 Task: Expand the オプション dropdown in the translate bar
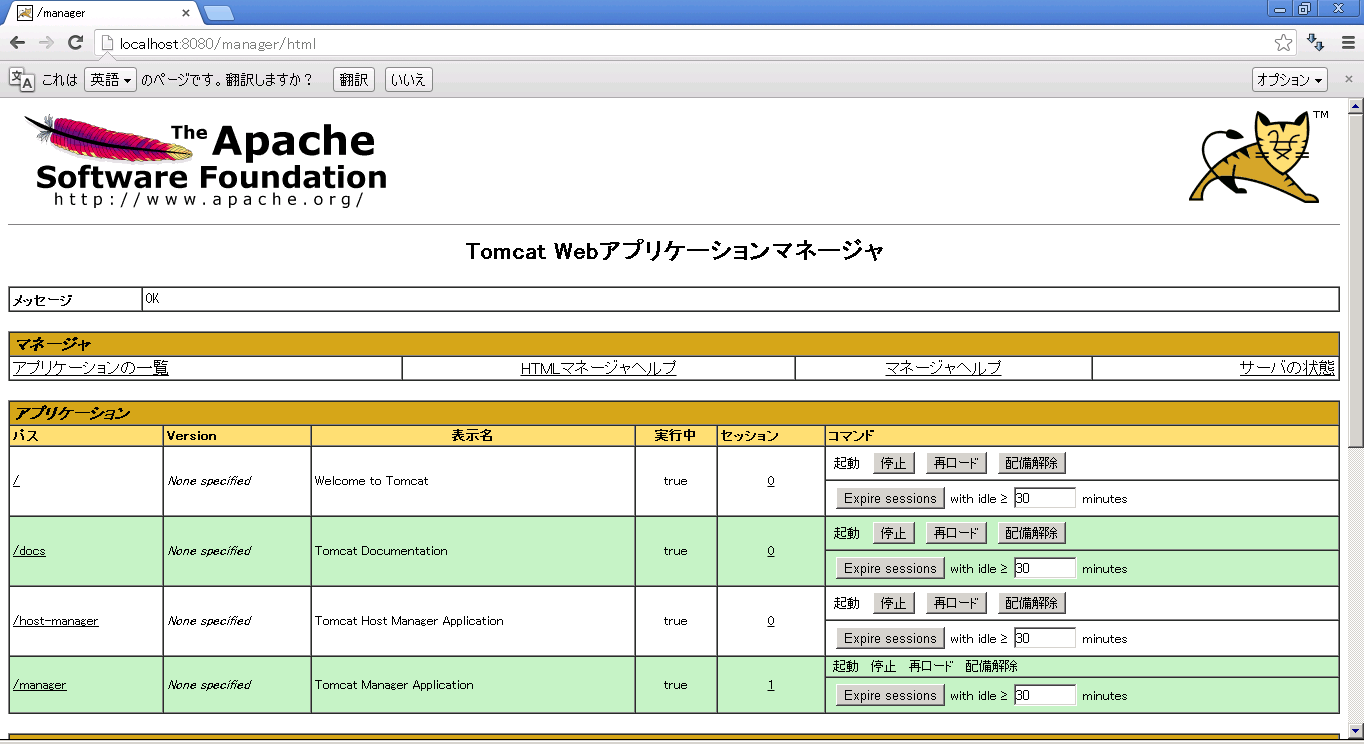1289,80
